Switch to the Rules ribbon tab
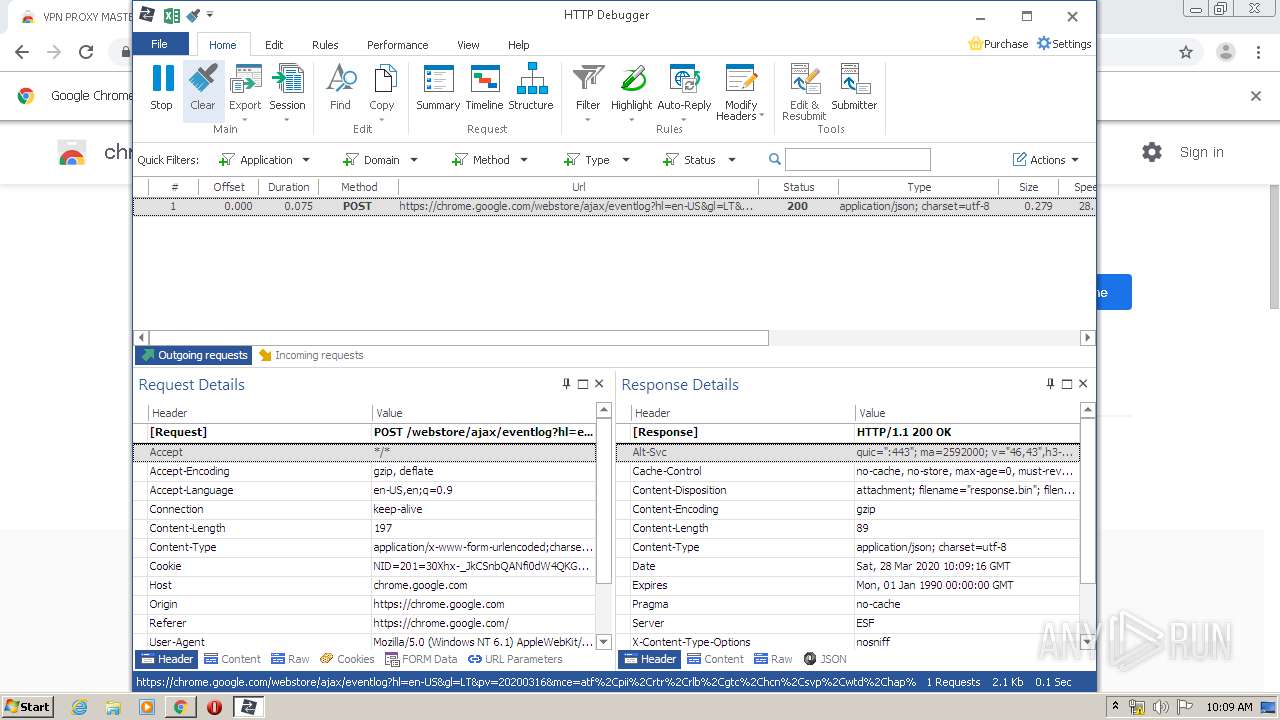The width and height of the screenshot is (1280, 720). point(325,45)
